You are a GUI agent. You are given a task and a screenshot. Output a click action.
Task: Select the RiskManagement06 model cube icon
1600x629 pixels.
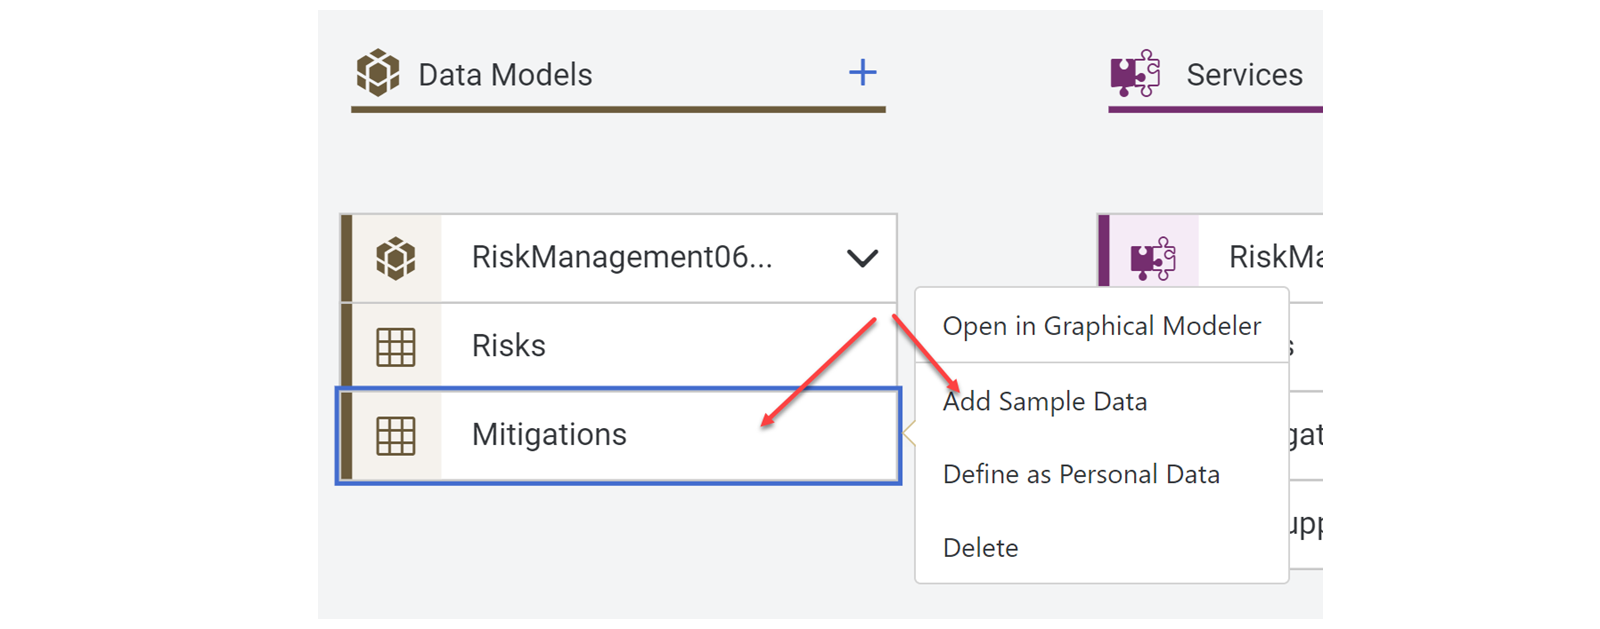[396, 258]
